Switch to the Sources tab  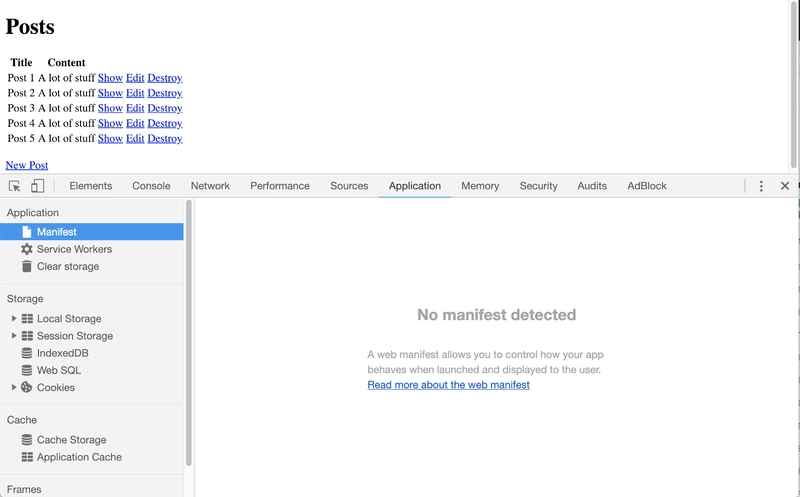tap(349, 186)
